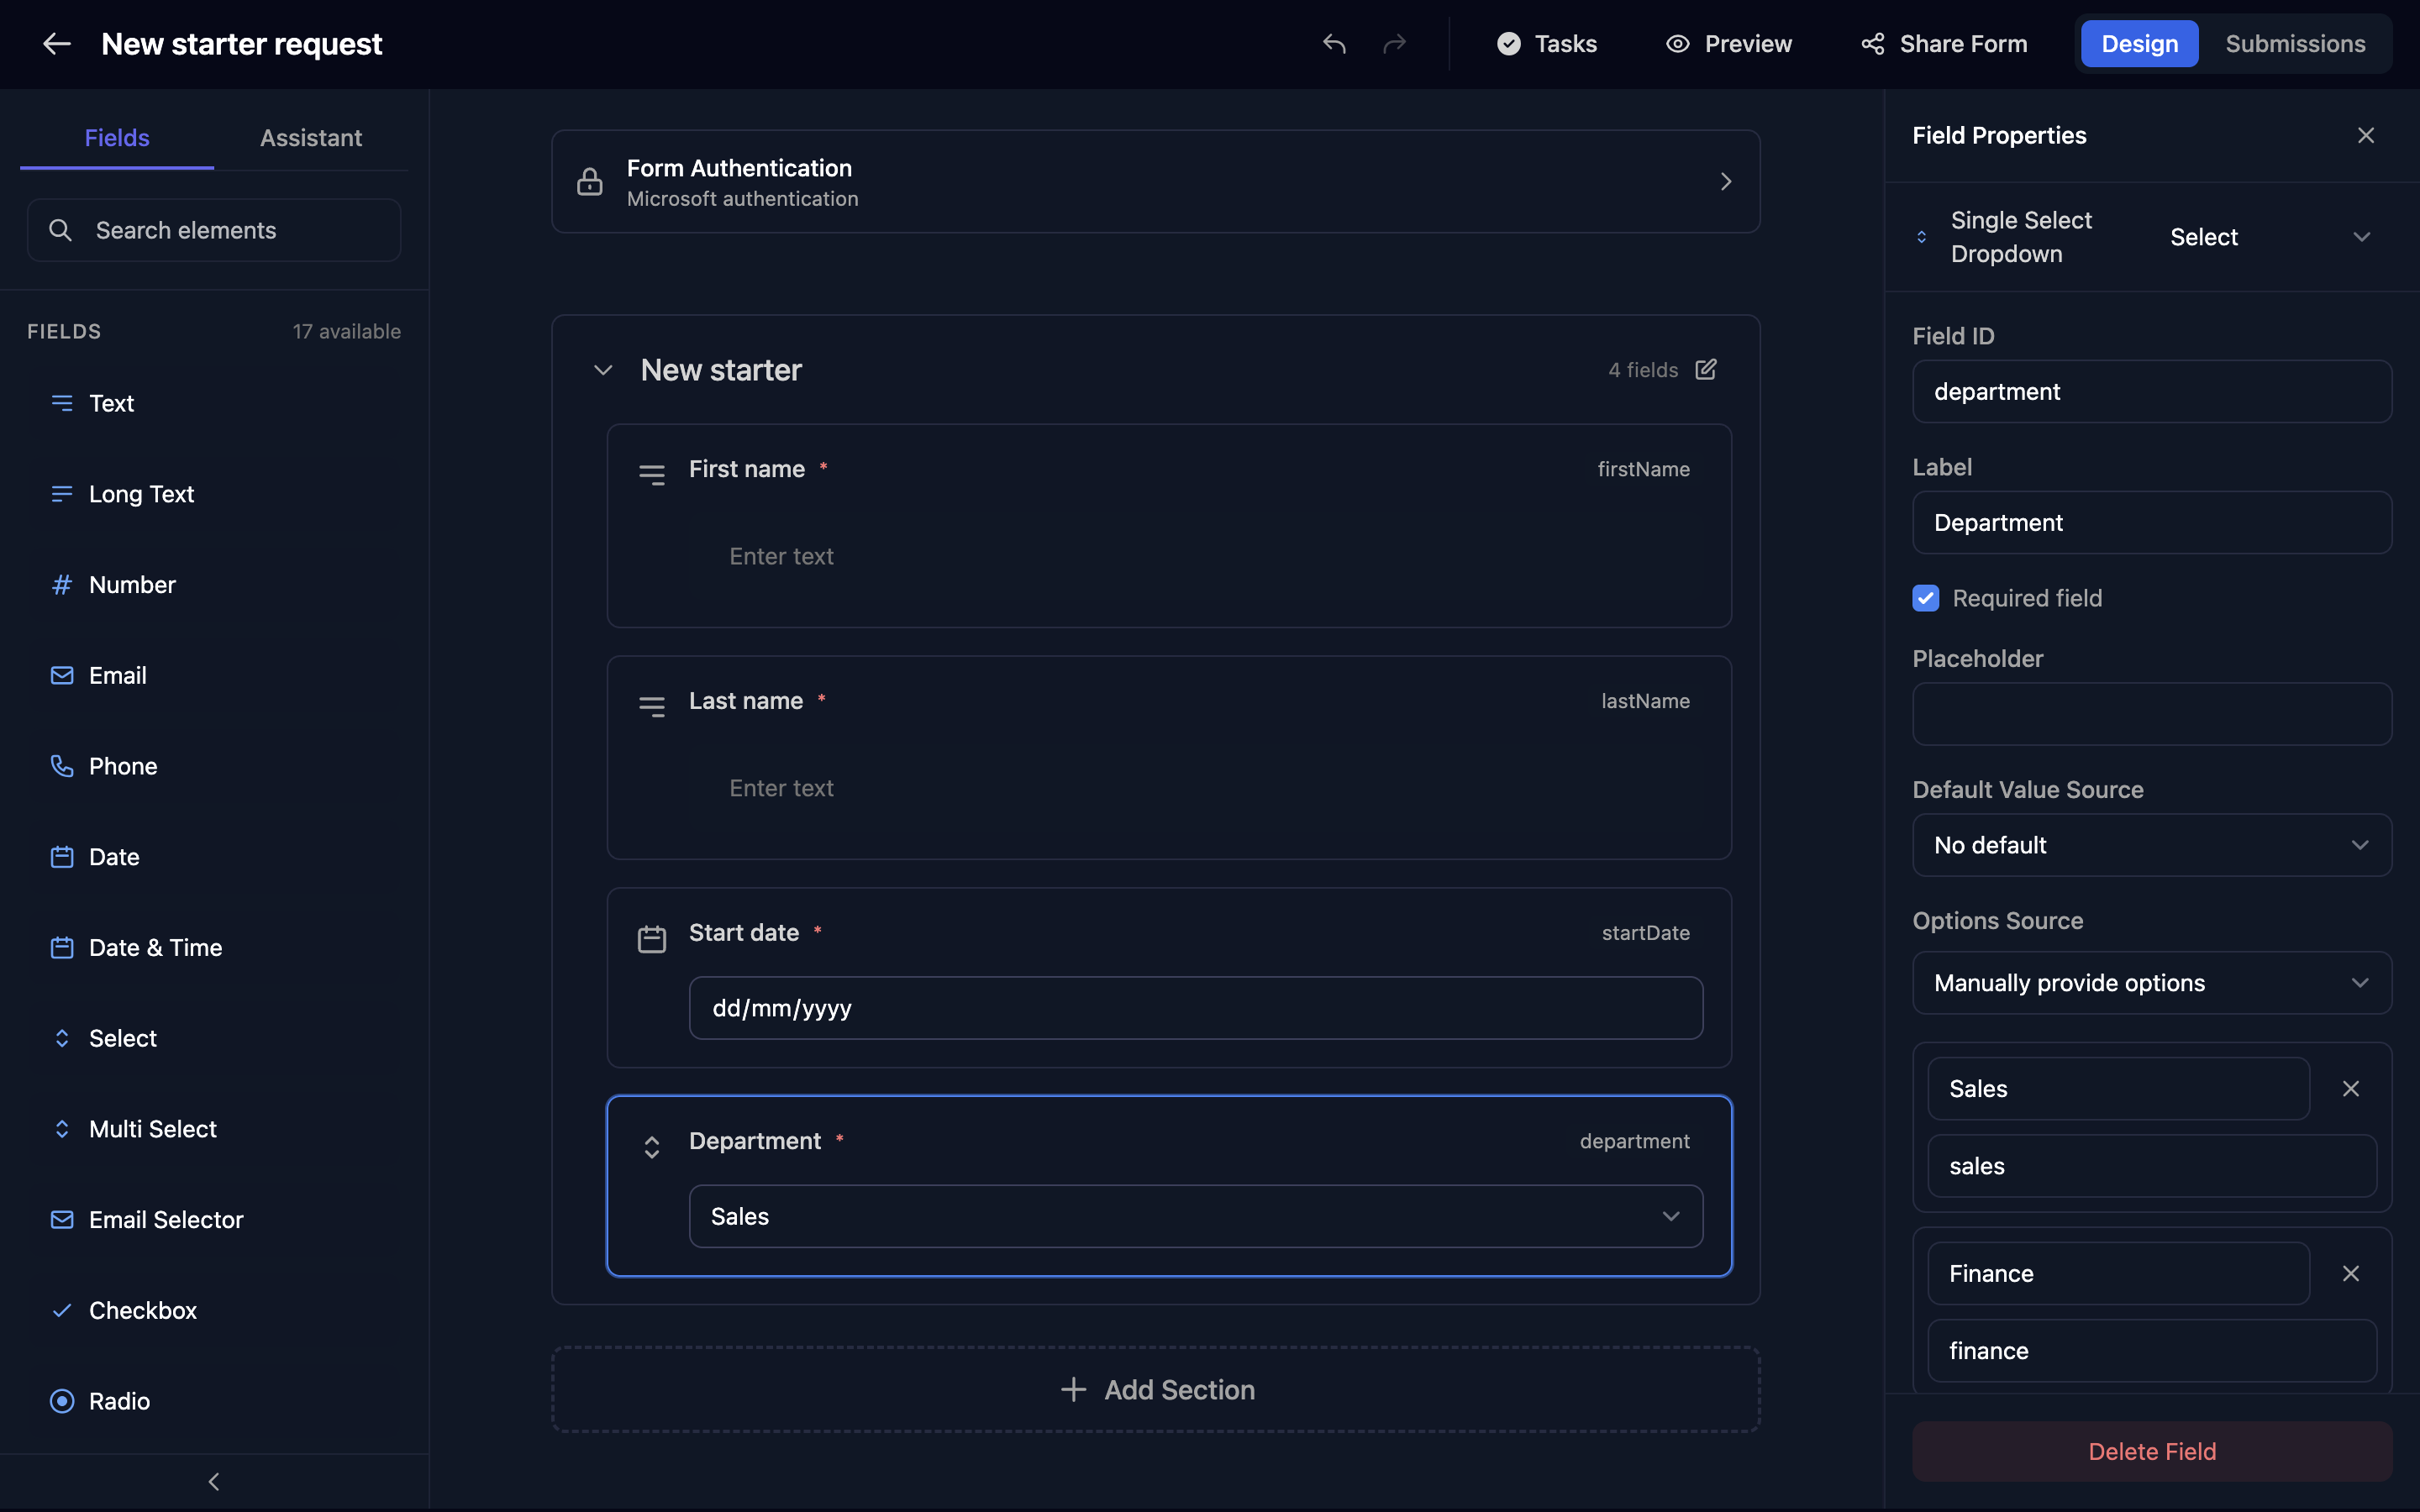Remove the Finance option
The image size is (2420, 1512).
pos(2350,1273)
